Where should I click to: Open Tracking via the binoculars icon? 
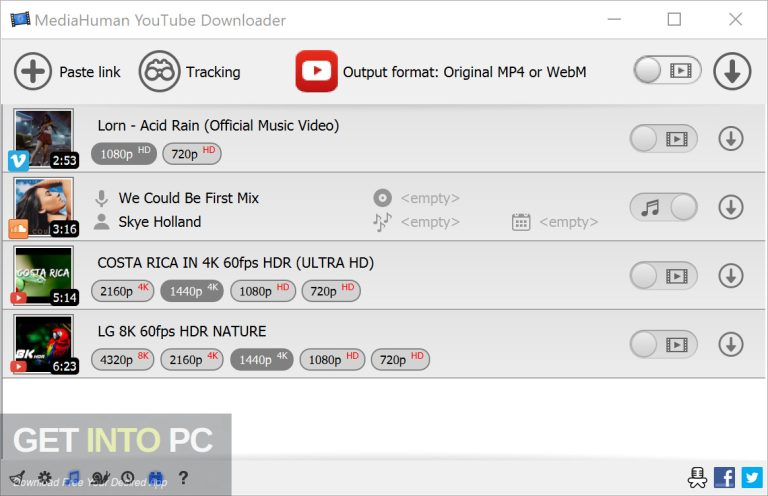click(159, 71)
